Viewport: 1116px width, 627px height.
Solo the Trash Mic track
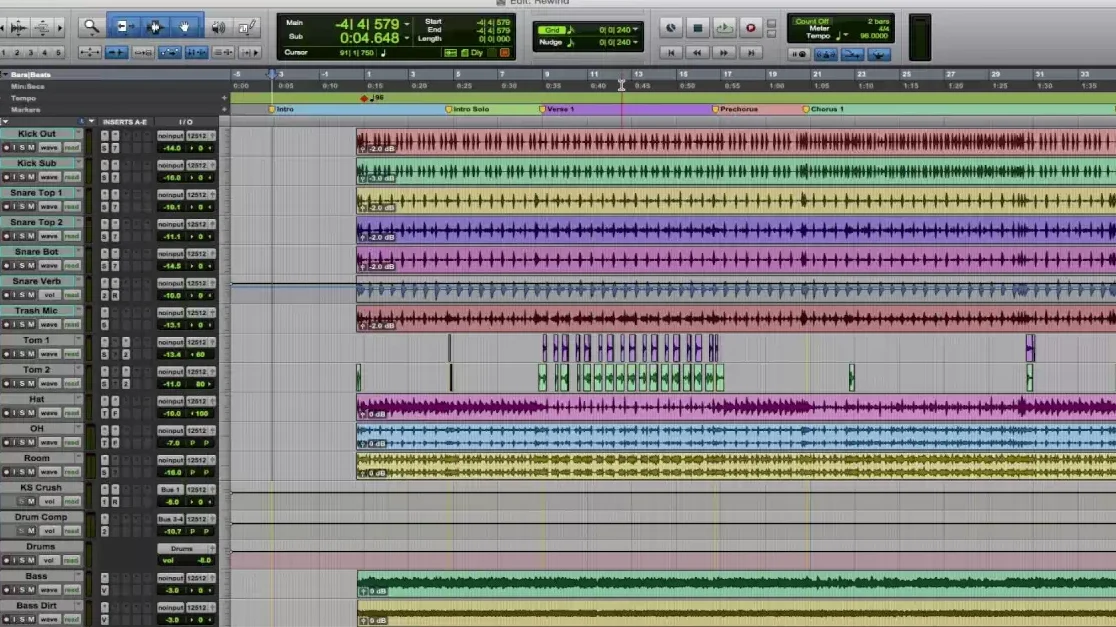tap(22, 325)
